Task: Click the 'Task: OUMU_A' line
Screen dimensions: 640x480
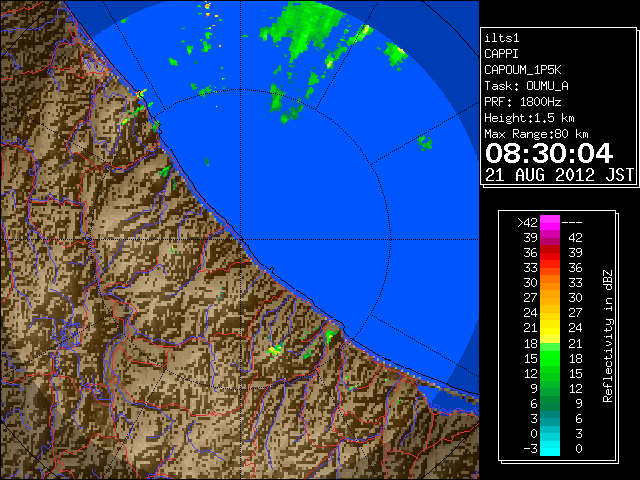Action: [x=527, y=86]
